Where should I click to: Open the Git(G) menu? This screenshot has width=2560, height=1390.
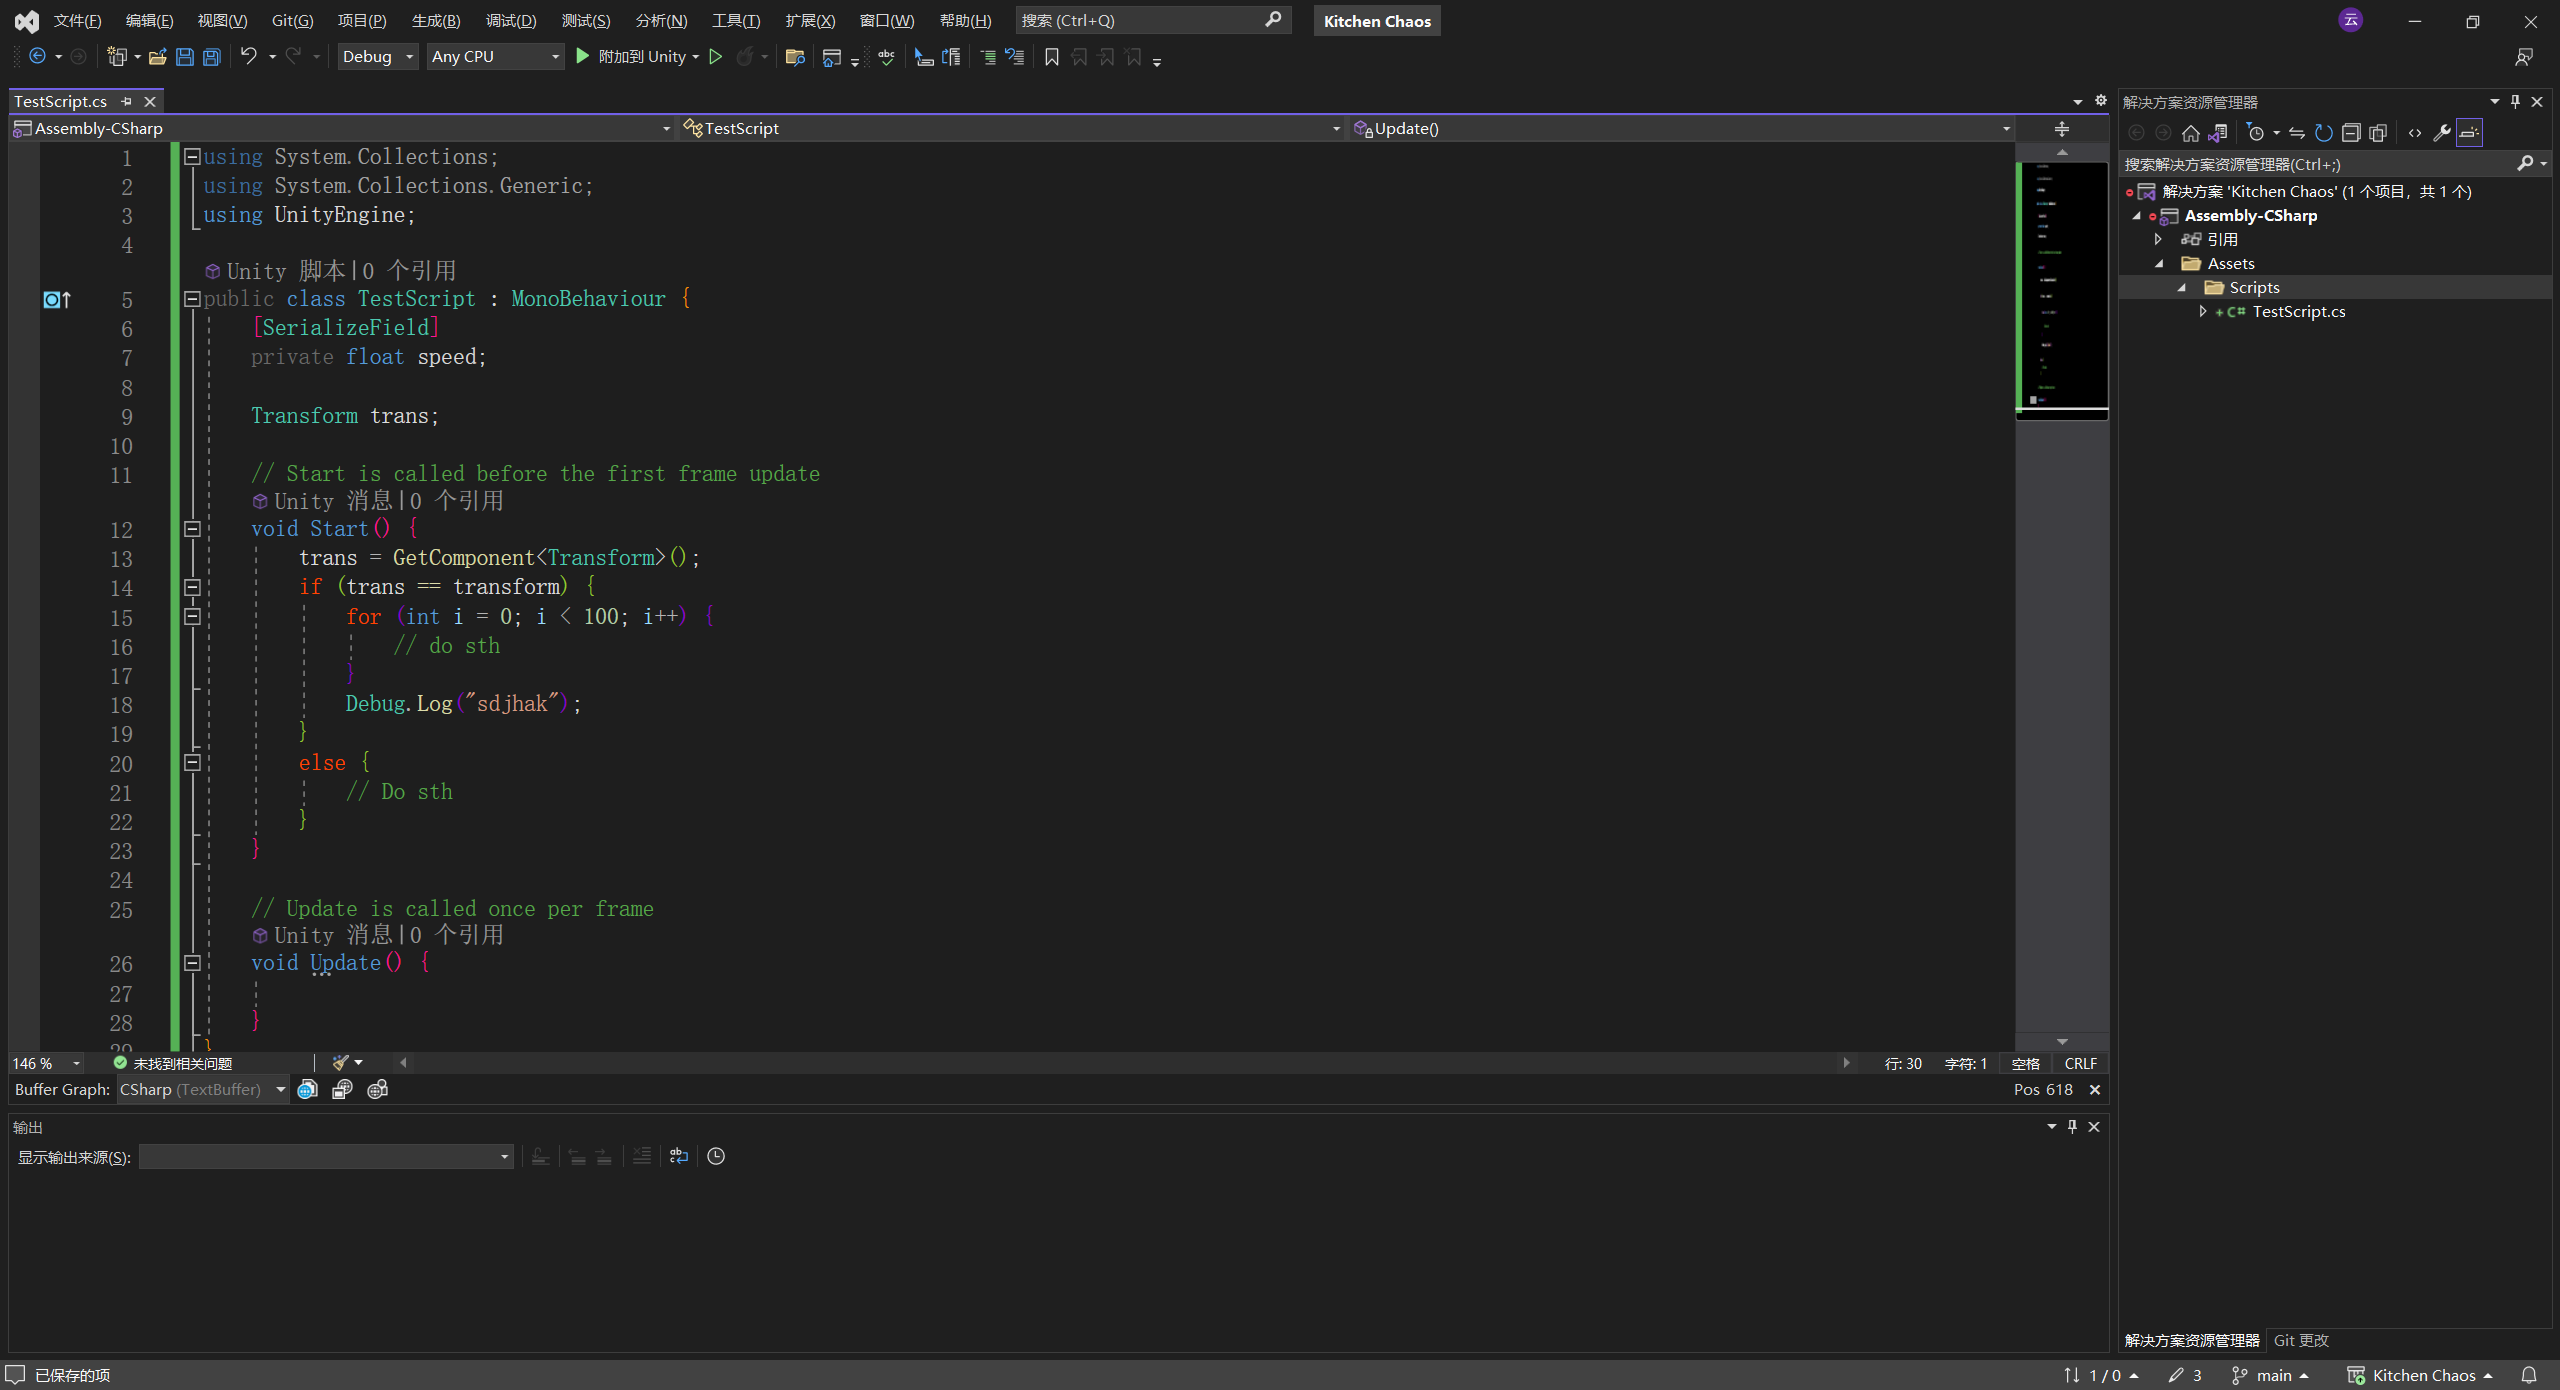click(x=292, y=21)
